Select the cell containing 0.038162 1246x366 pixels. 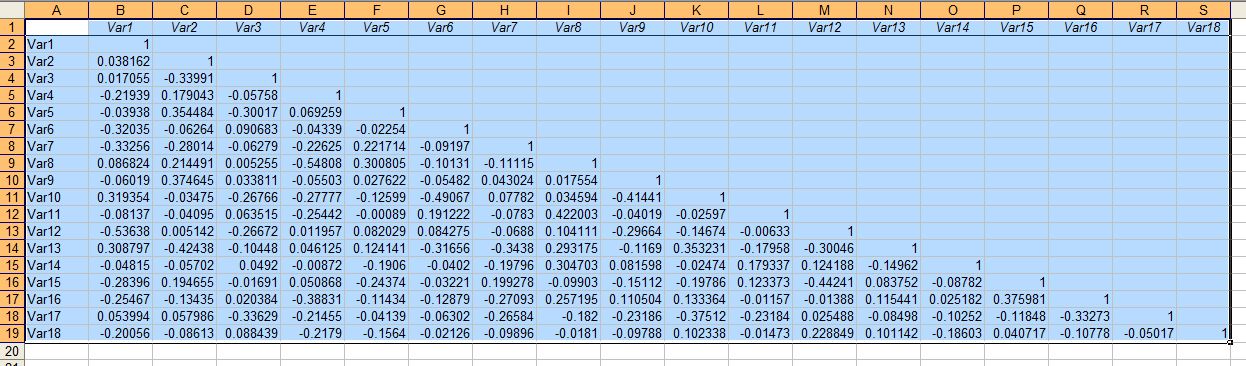click(120, 61)
